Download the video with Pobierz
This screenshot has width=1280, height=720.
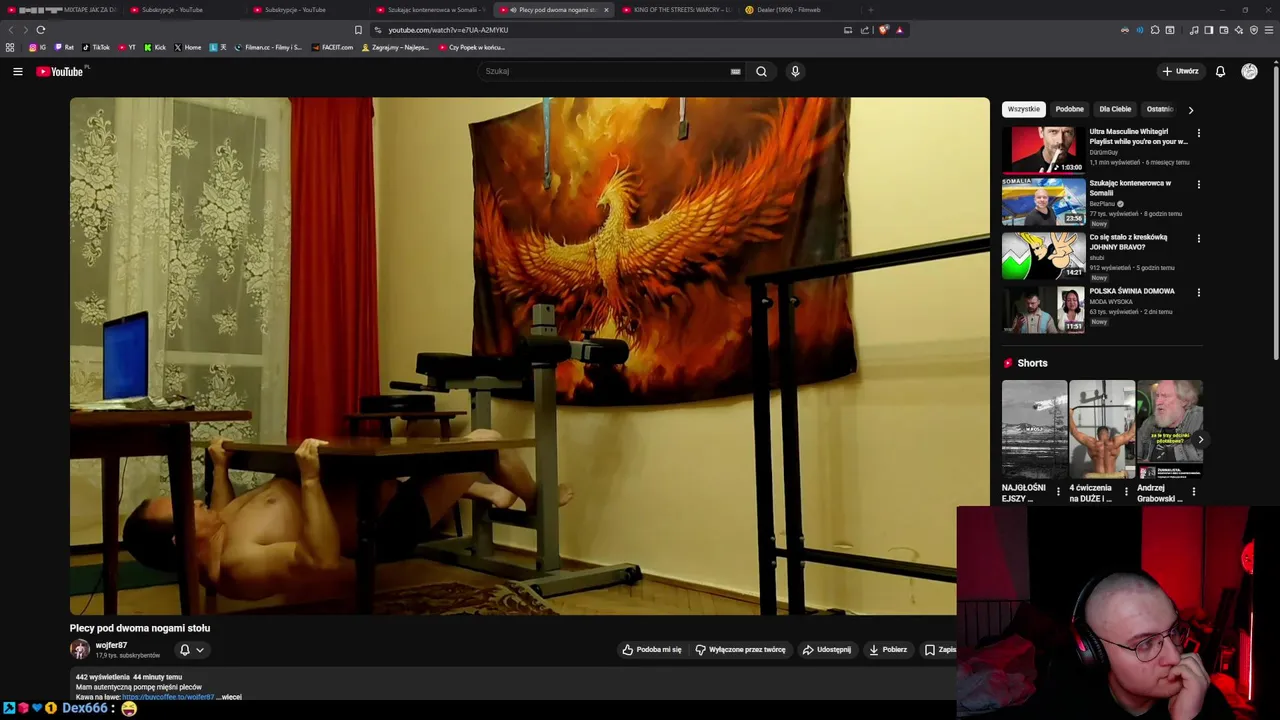click(x=888, y=650)
